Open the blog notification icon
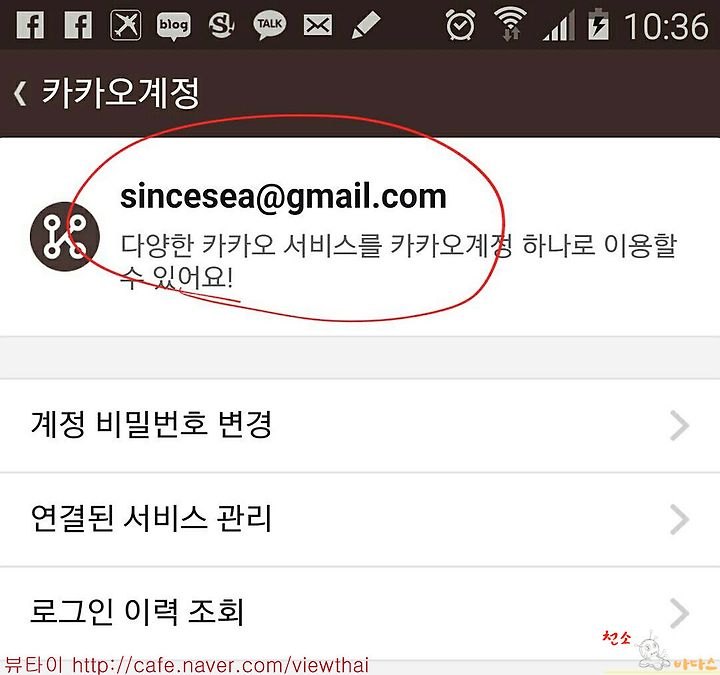Viewport: 720px width, 675px height. [x=173, y=26]
